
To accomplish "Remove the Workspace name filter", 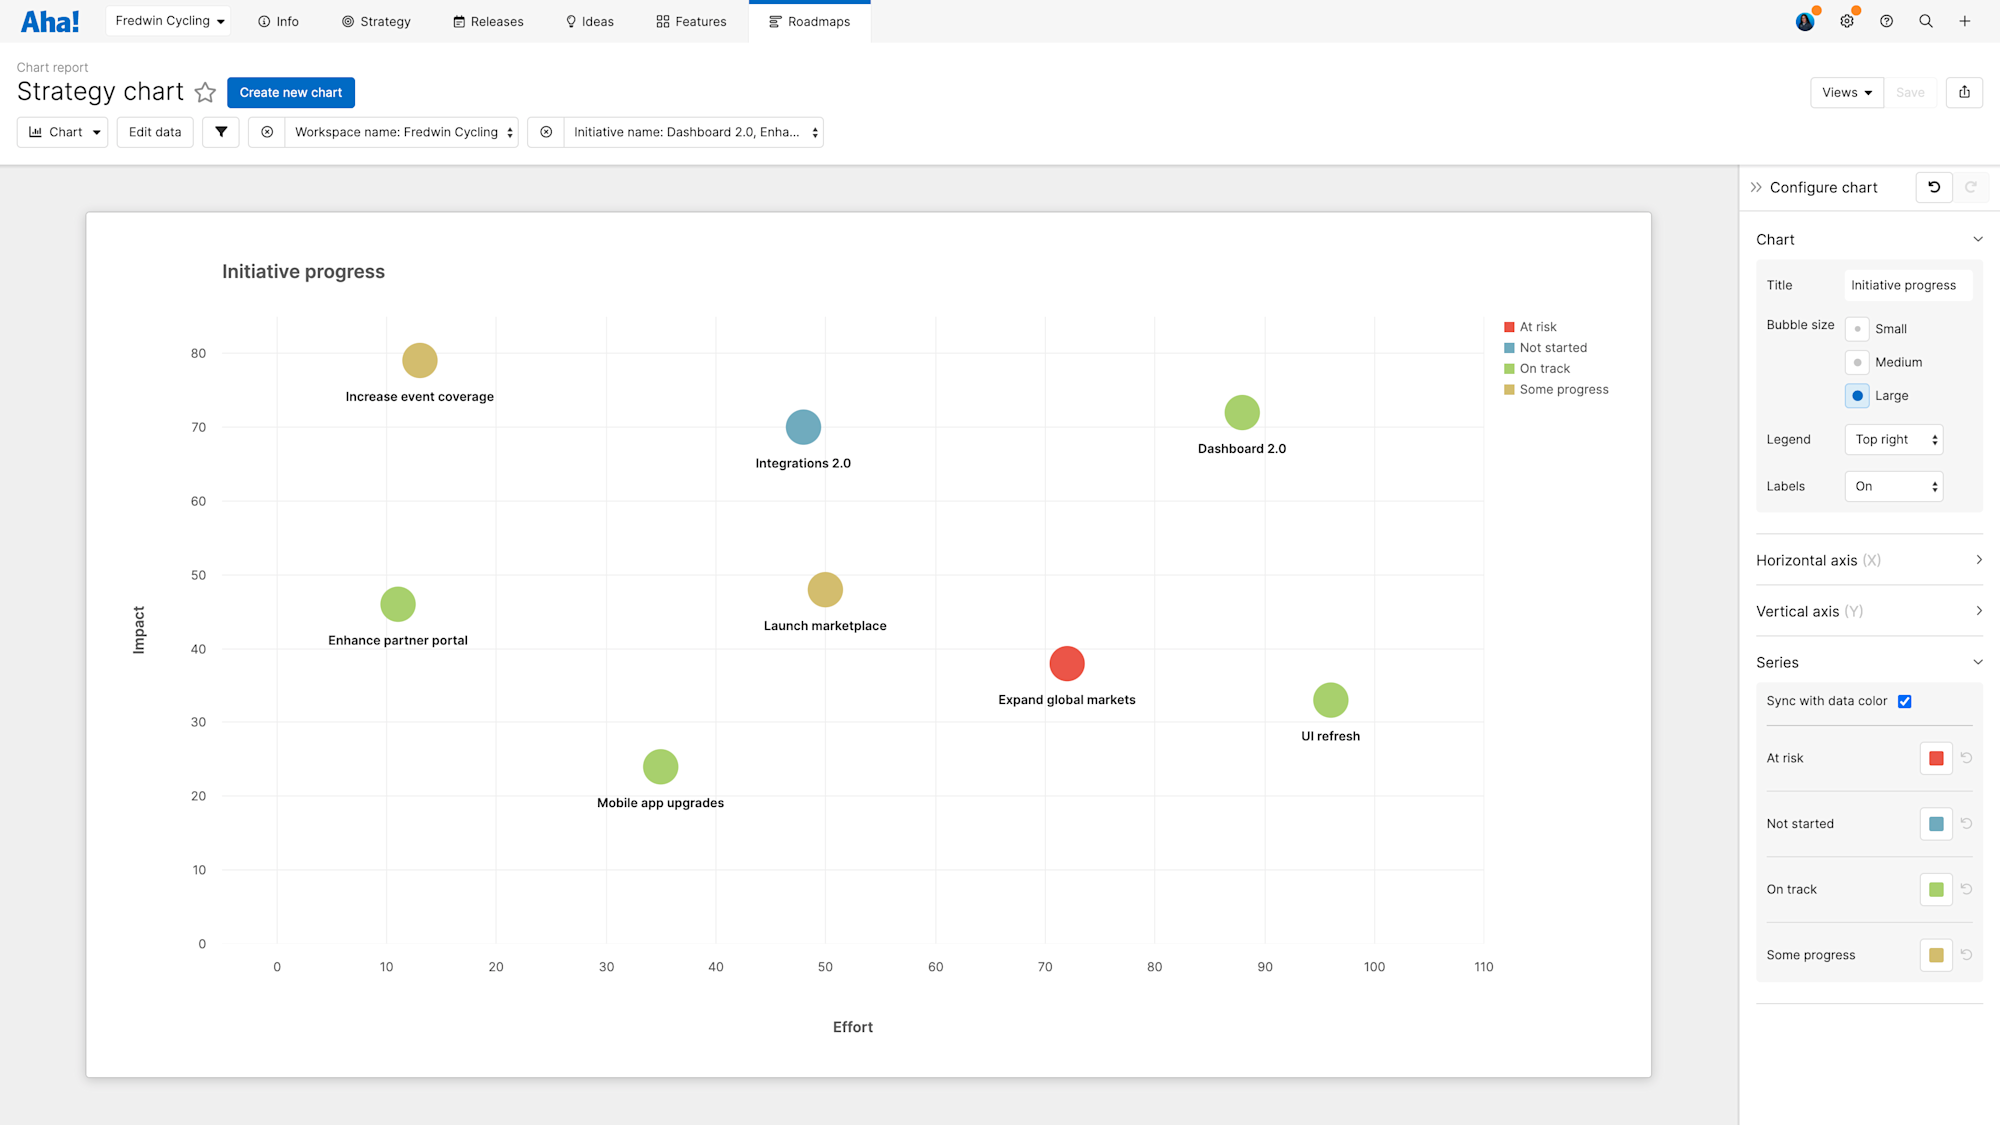I will [267, 132].
